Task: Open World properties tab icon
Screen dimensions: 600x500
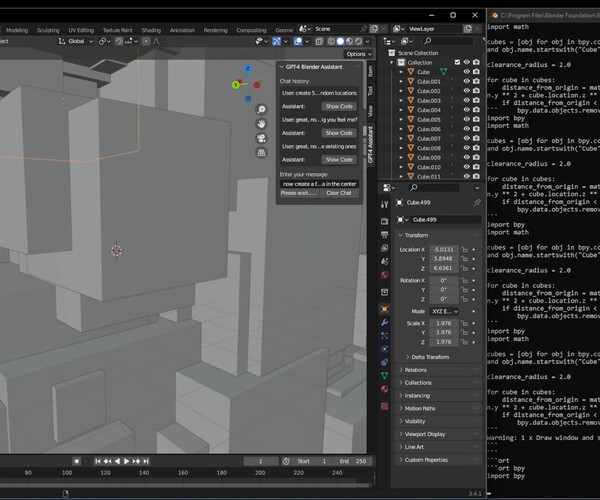Action: pos(385,275)
